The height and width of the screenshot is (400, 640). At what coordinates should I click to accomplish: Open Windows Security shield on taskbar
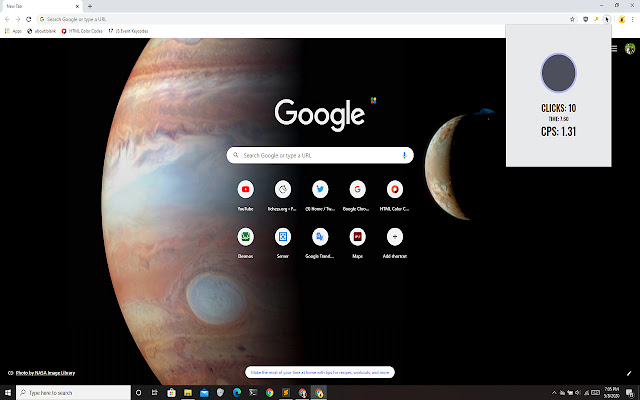coord(220,393)
